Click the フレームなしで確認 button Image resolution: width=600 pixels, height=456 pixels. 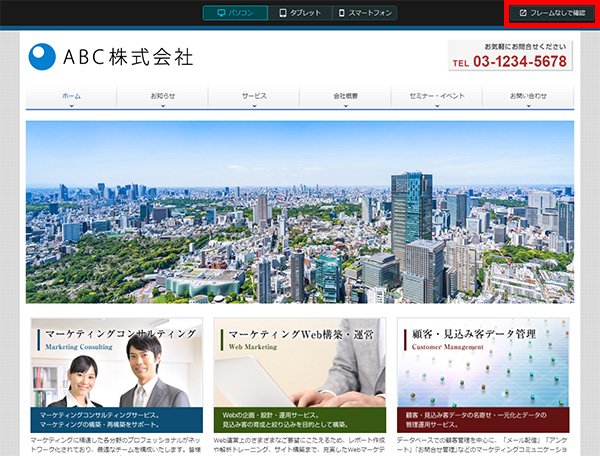[x=552, y=13]
